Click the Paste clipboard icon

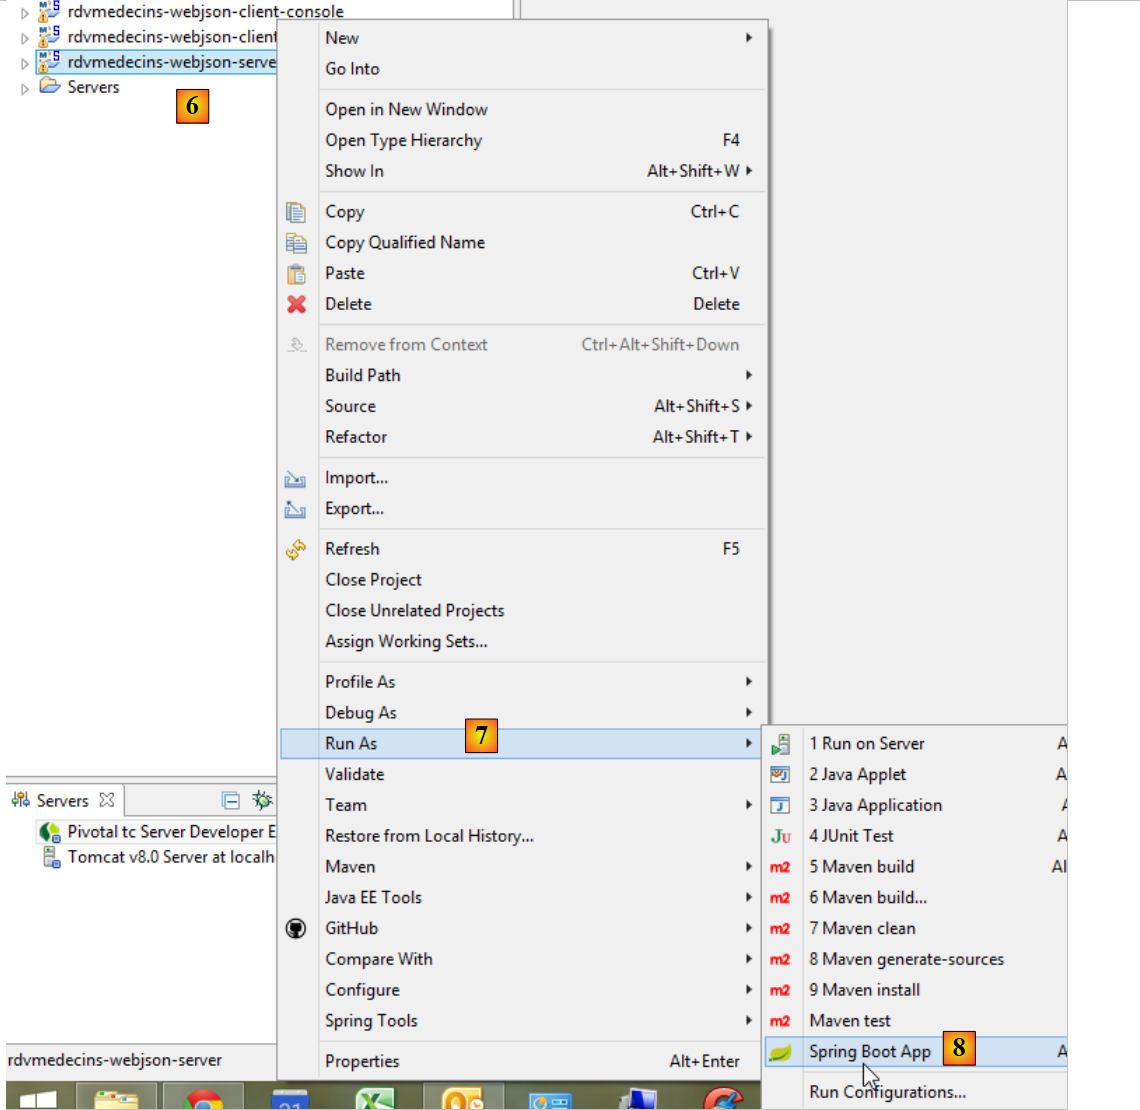[296, 274]
